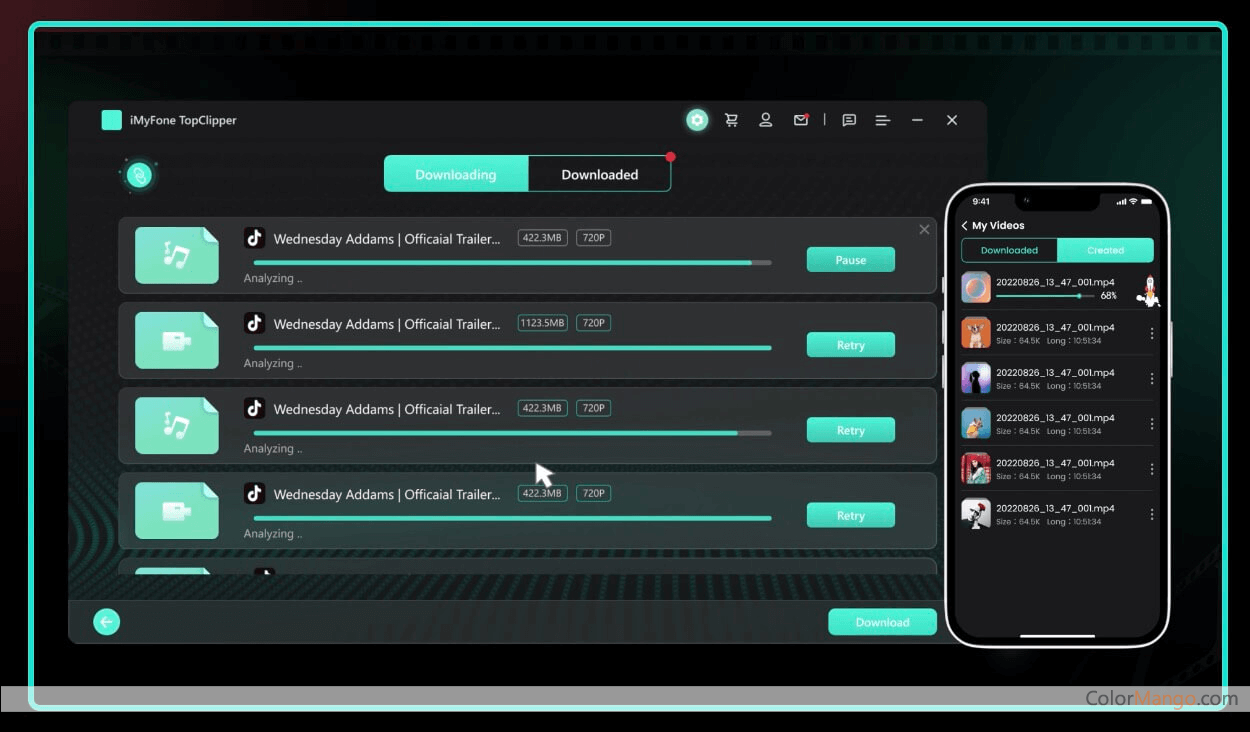Switch to the Downloaded tab in TopClipper

coord(600,174)
